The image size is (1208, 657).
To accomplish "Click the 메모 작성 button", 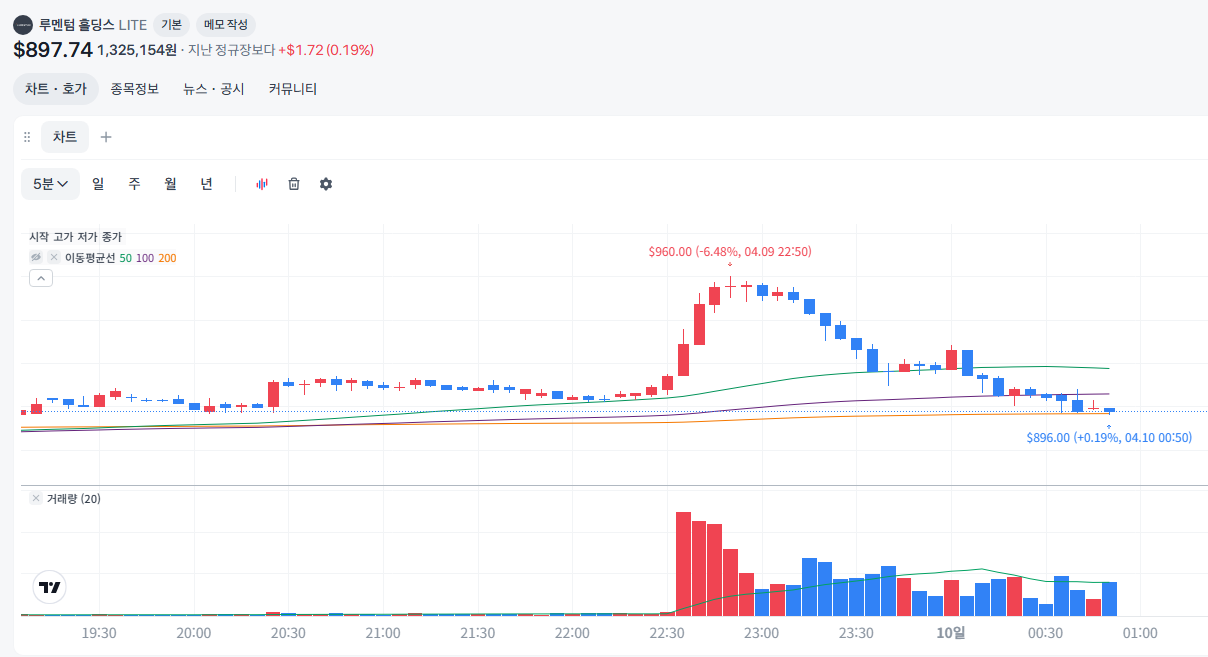I will [225, 24].
